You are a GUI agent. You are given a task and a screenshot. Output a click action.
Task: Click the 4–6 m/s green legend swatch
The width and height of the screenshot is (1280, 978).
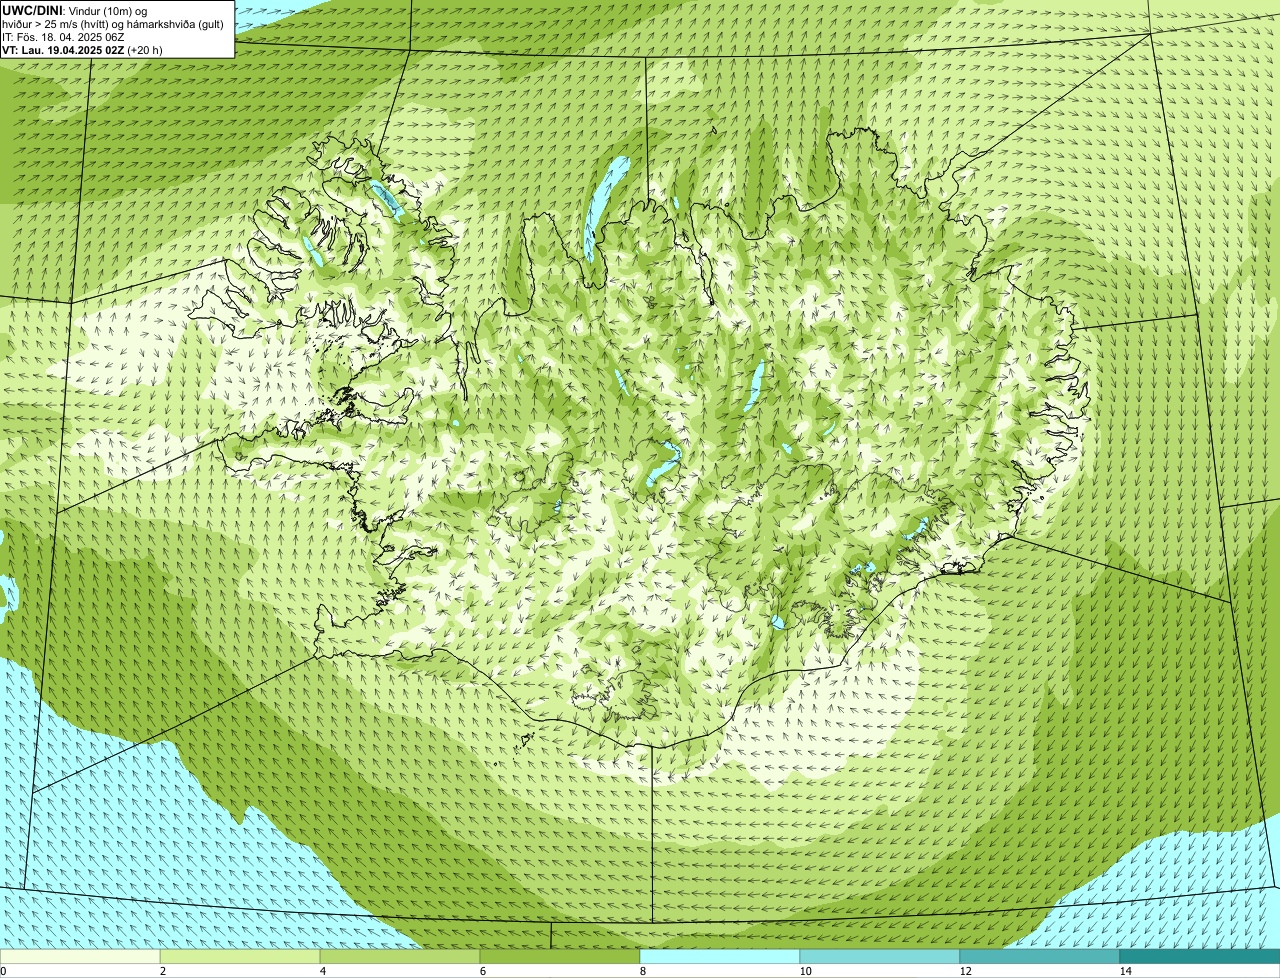(400, 956)
